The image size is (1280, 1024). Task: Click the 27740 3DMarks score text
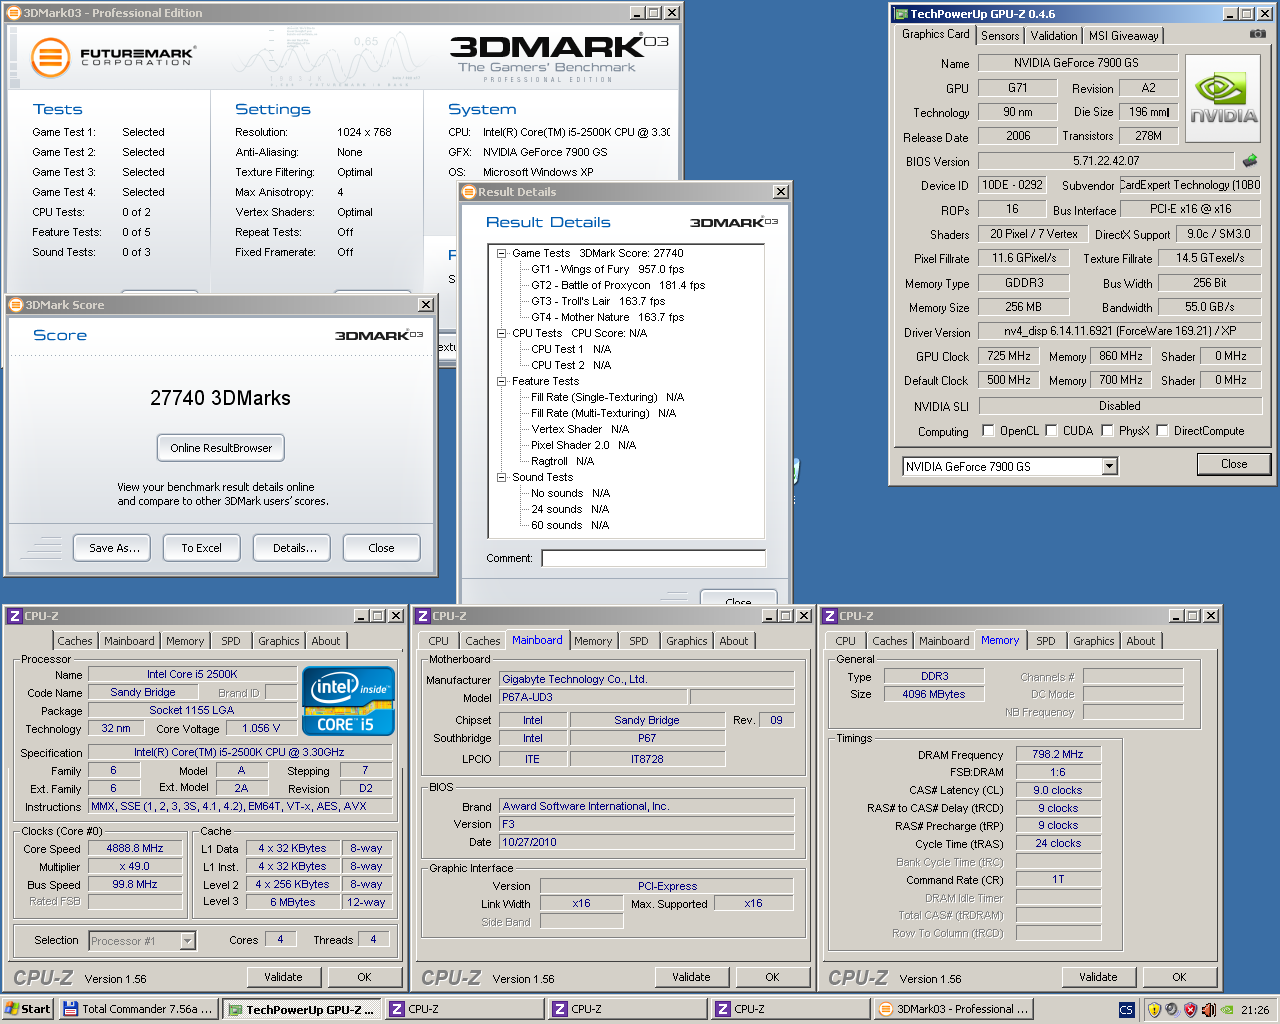pos(220,398)
